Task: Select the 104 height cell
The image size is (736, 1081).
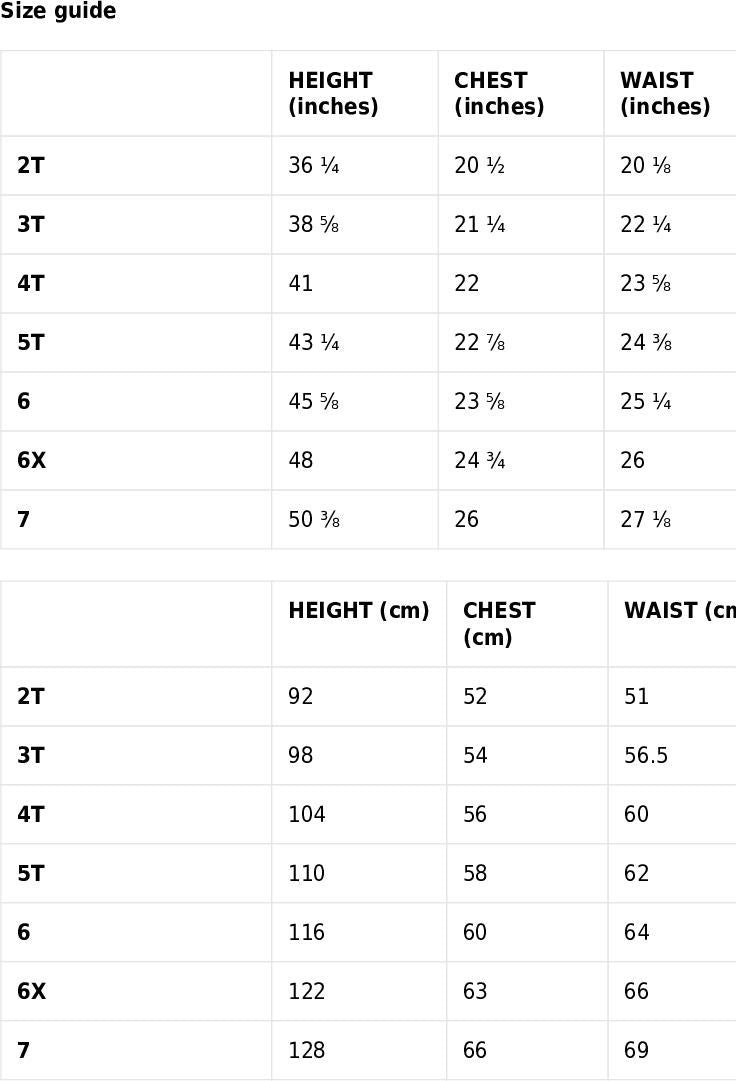Action: pyautogui.click(x=307, y=814)
